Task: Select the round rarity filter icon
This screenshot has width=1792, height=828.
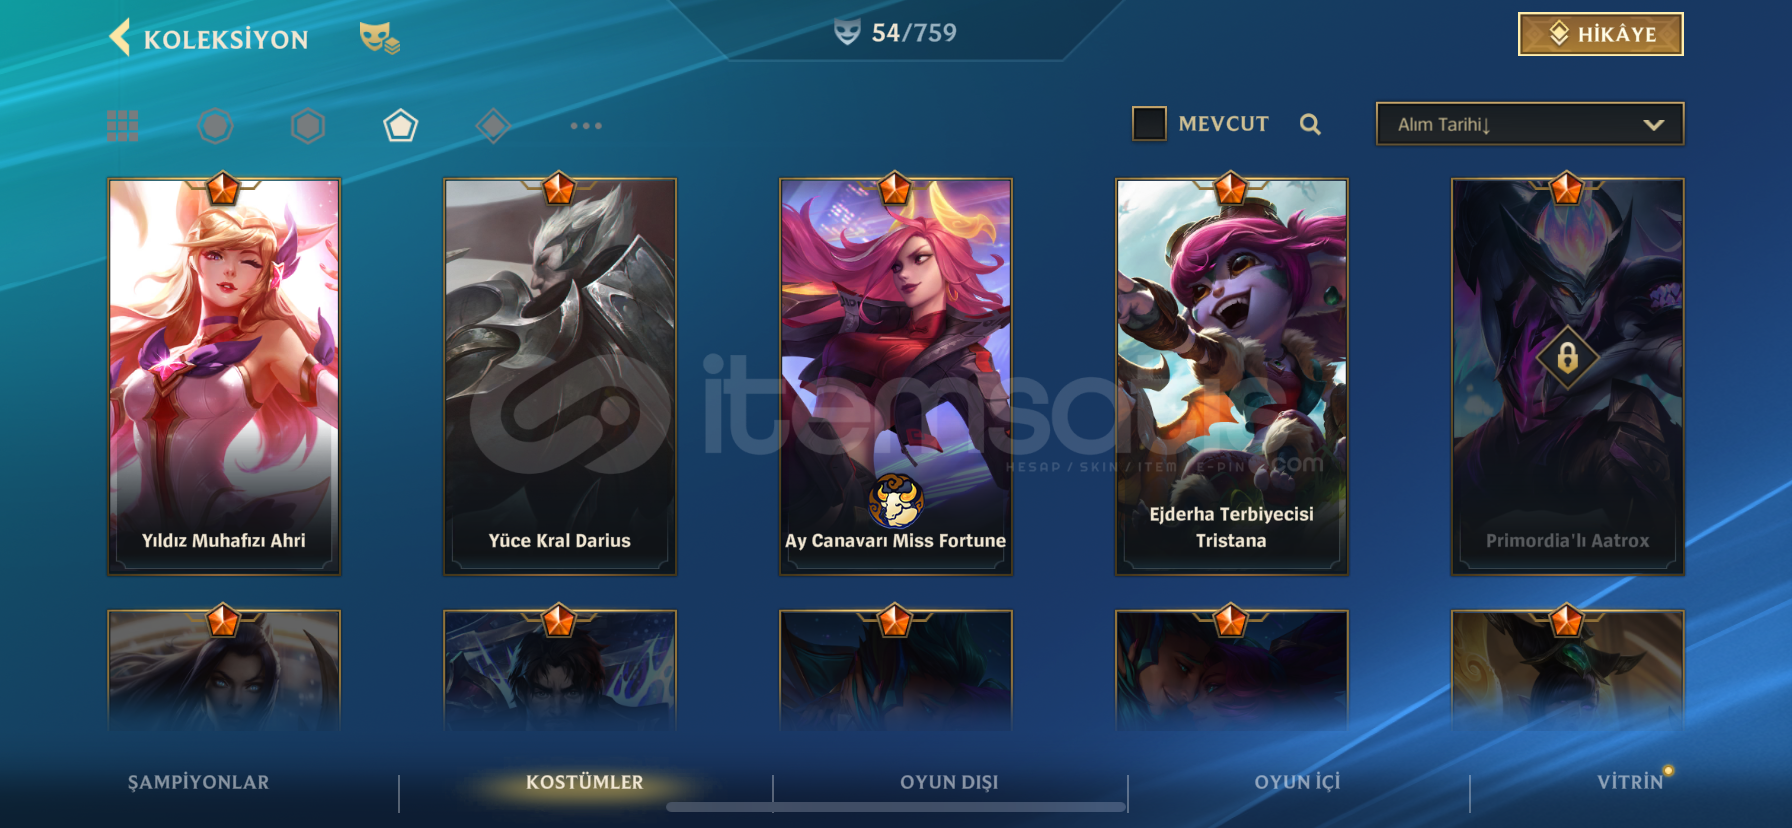Action: click(215, 126)
